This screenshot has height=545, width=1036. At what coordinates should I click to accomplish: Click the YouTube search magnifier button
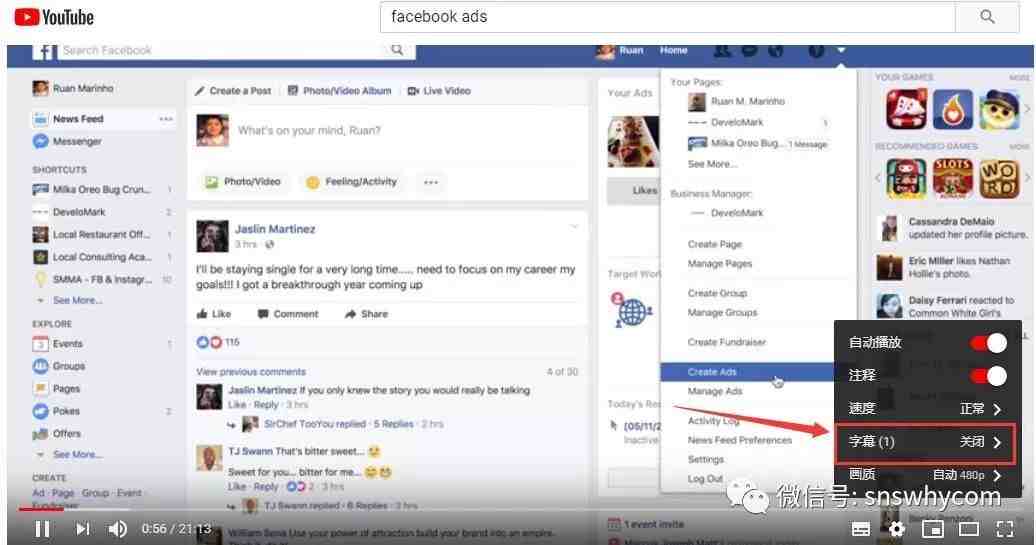(x=987, y=17)
